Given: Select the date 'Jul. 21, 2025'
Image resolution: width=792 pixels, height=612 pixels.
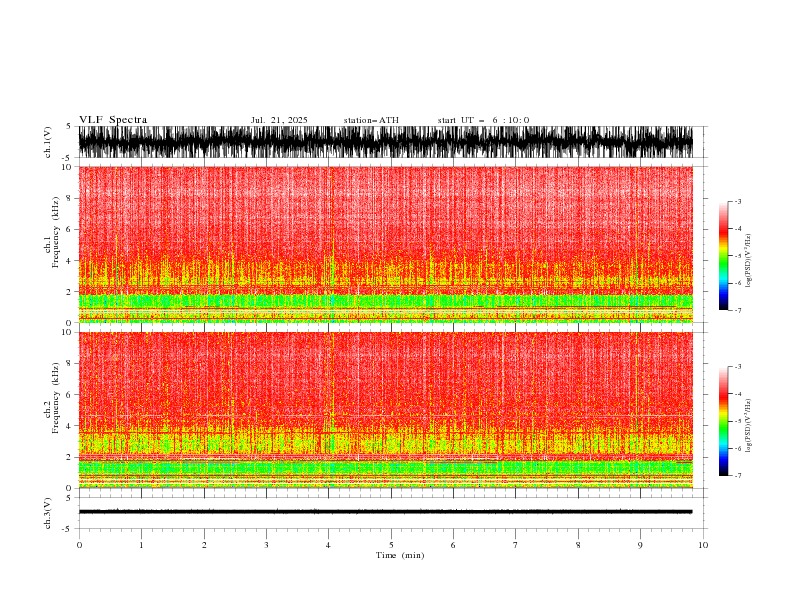Looking at the screenshot, I should coord(279,120).
